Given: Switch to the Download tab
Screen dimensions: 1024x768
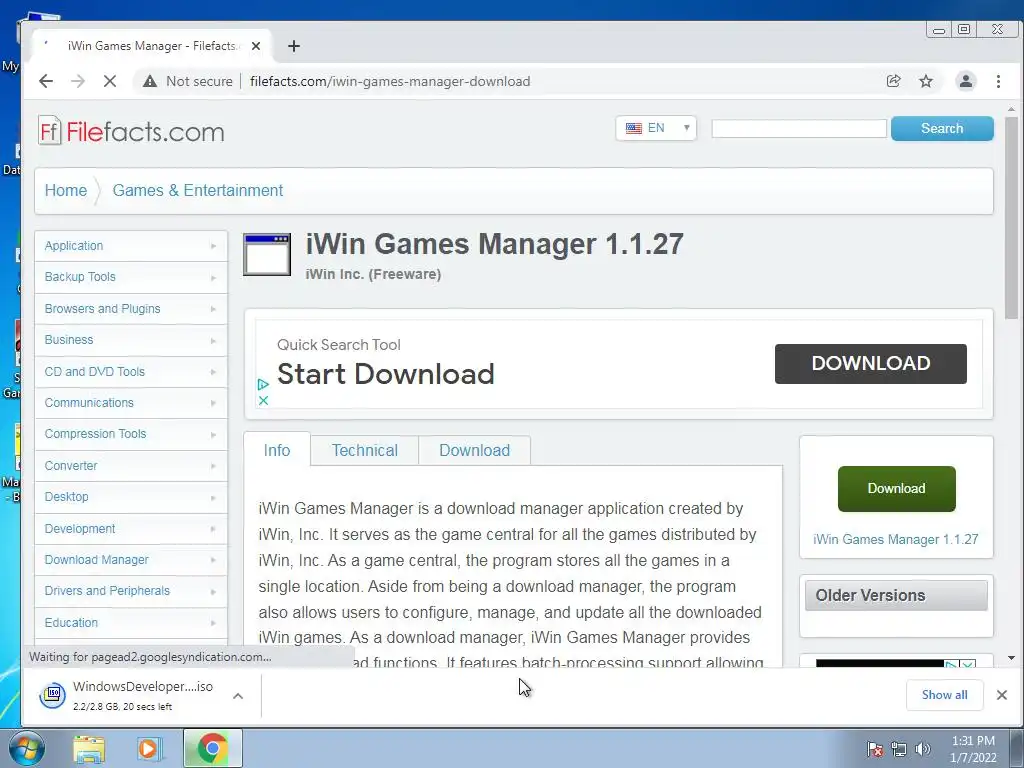Looking at the screenshot, I should [x=474, y=450].
